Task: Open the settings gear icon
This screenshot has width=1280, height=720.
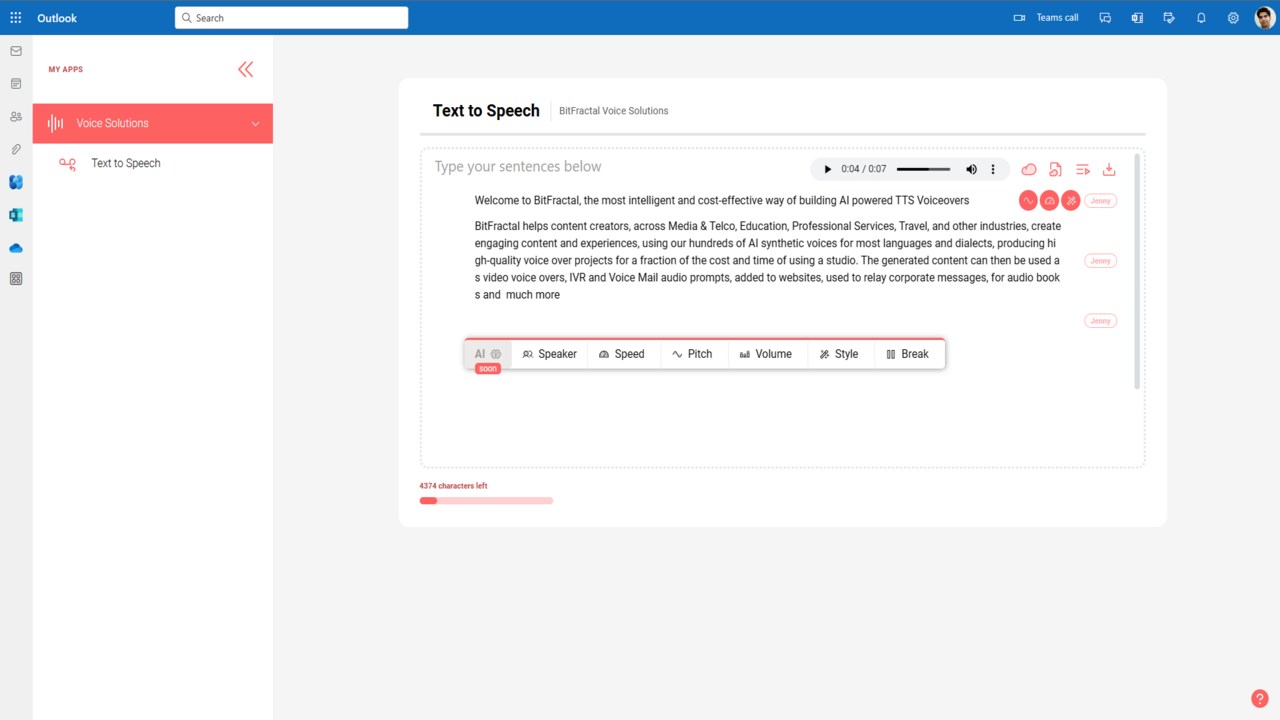Action: click(x=1233, y=18)
